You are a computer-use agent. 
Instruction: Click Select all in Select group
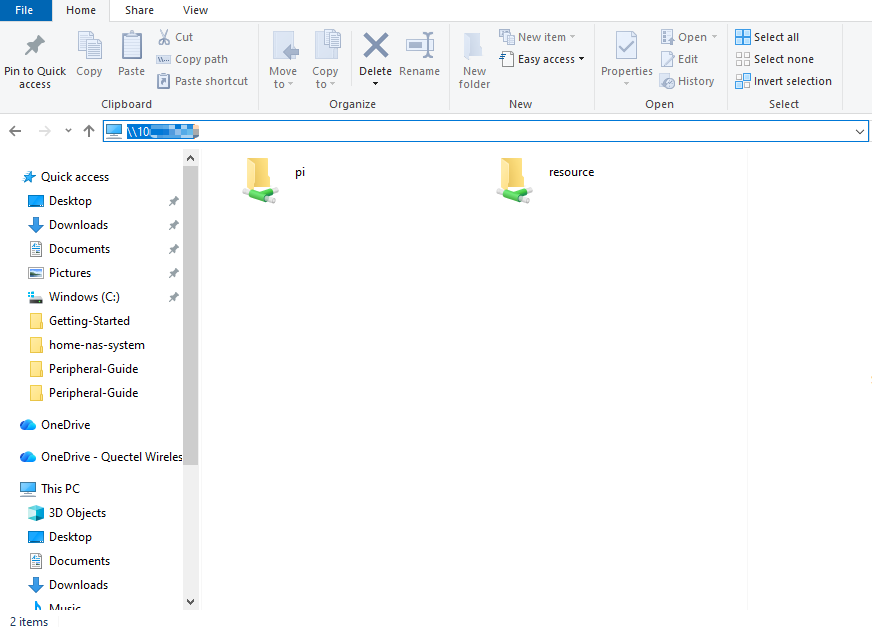pyautogui.click(x=767, y=37)
